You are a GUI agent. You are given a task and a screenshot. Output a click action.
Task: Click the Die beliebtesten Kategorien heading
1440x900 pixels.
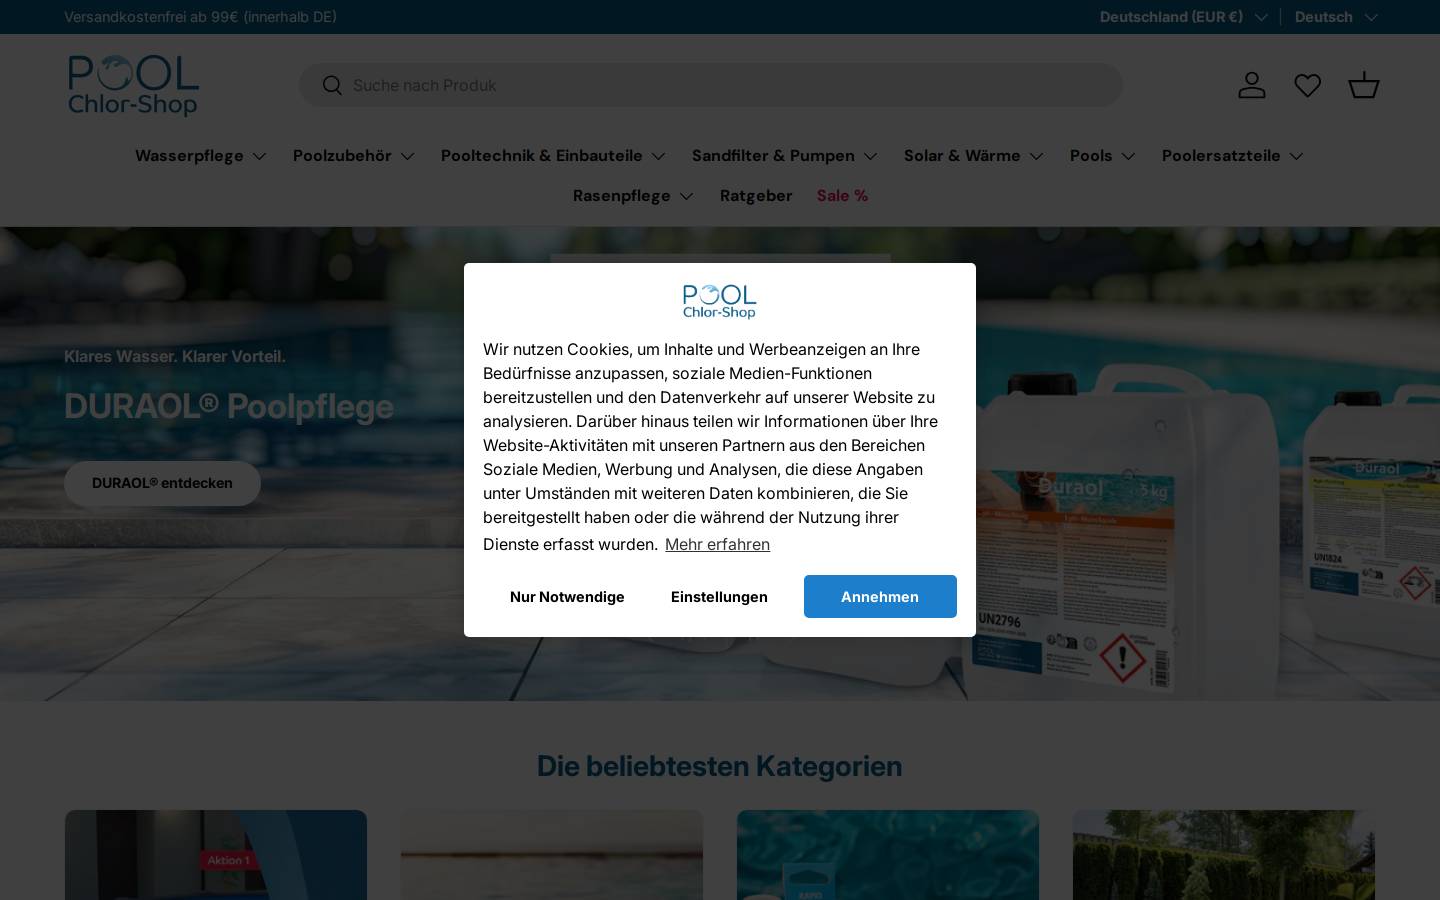720,766
